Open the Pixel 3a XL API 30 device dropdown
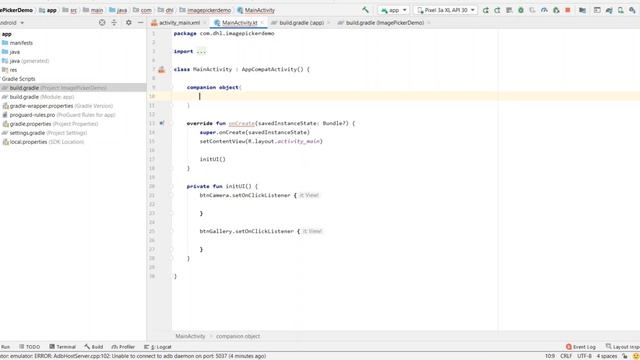The height and width of the screenshot is (360, 640). [x=446, y=10]
